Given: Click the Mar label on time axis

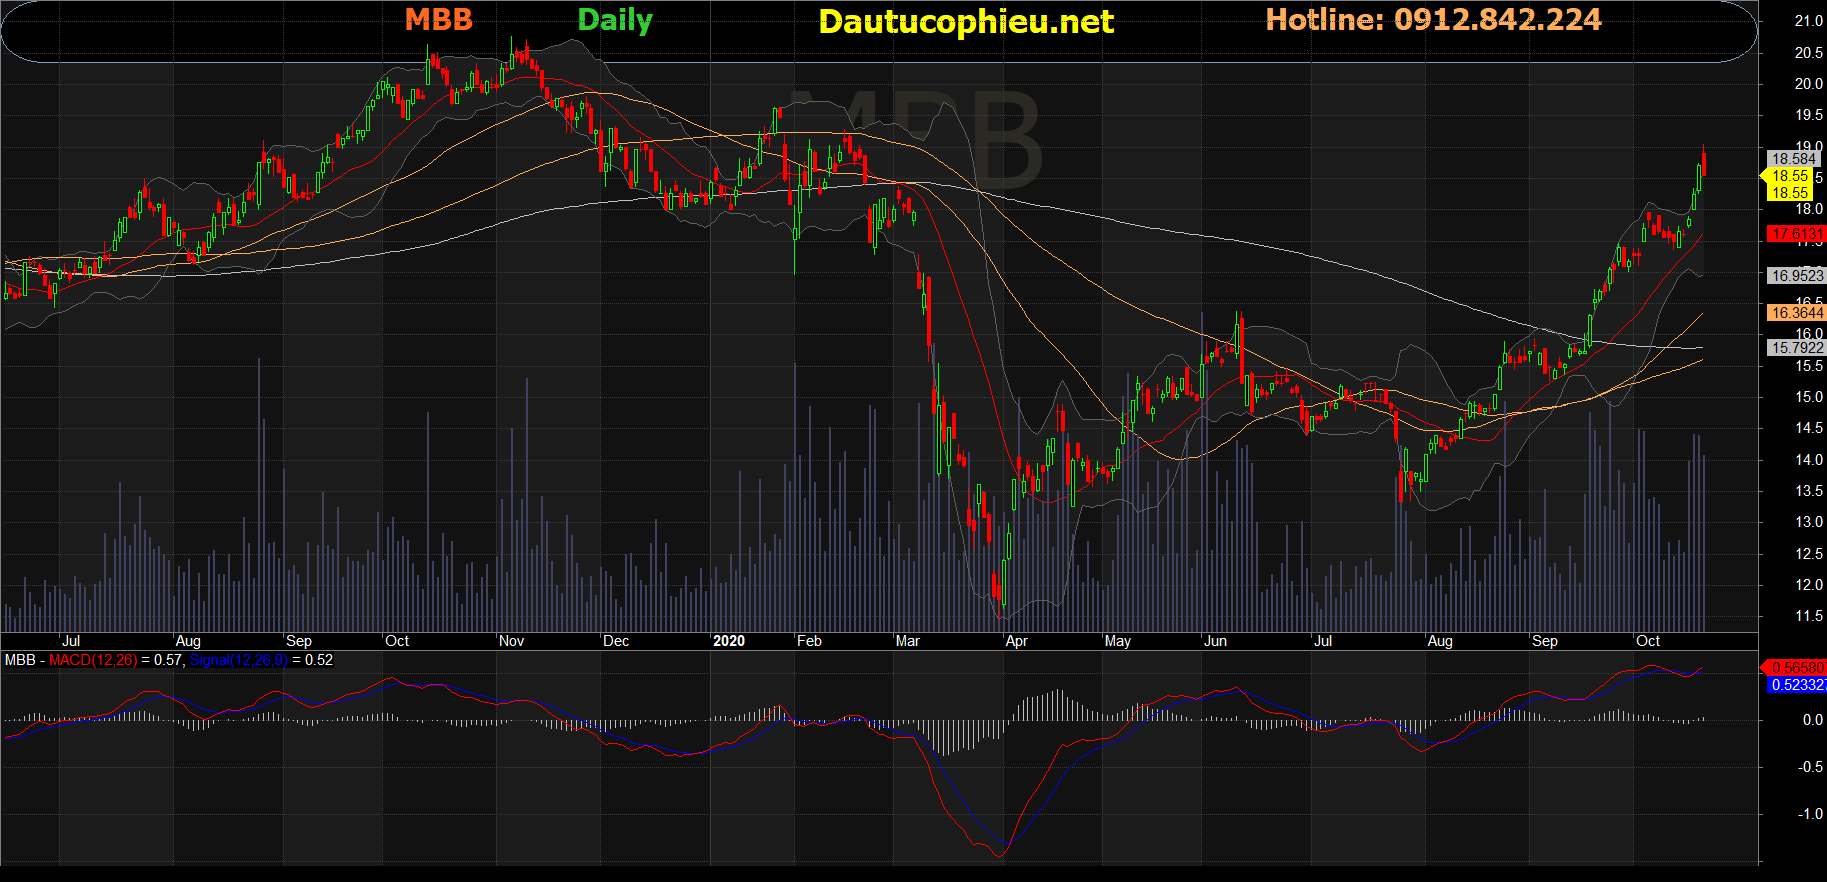Looking at the screenshot, I should 907,641.
